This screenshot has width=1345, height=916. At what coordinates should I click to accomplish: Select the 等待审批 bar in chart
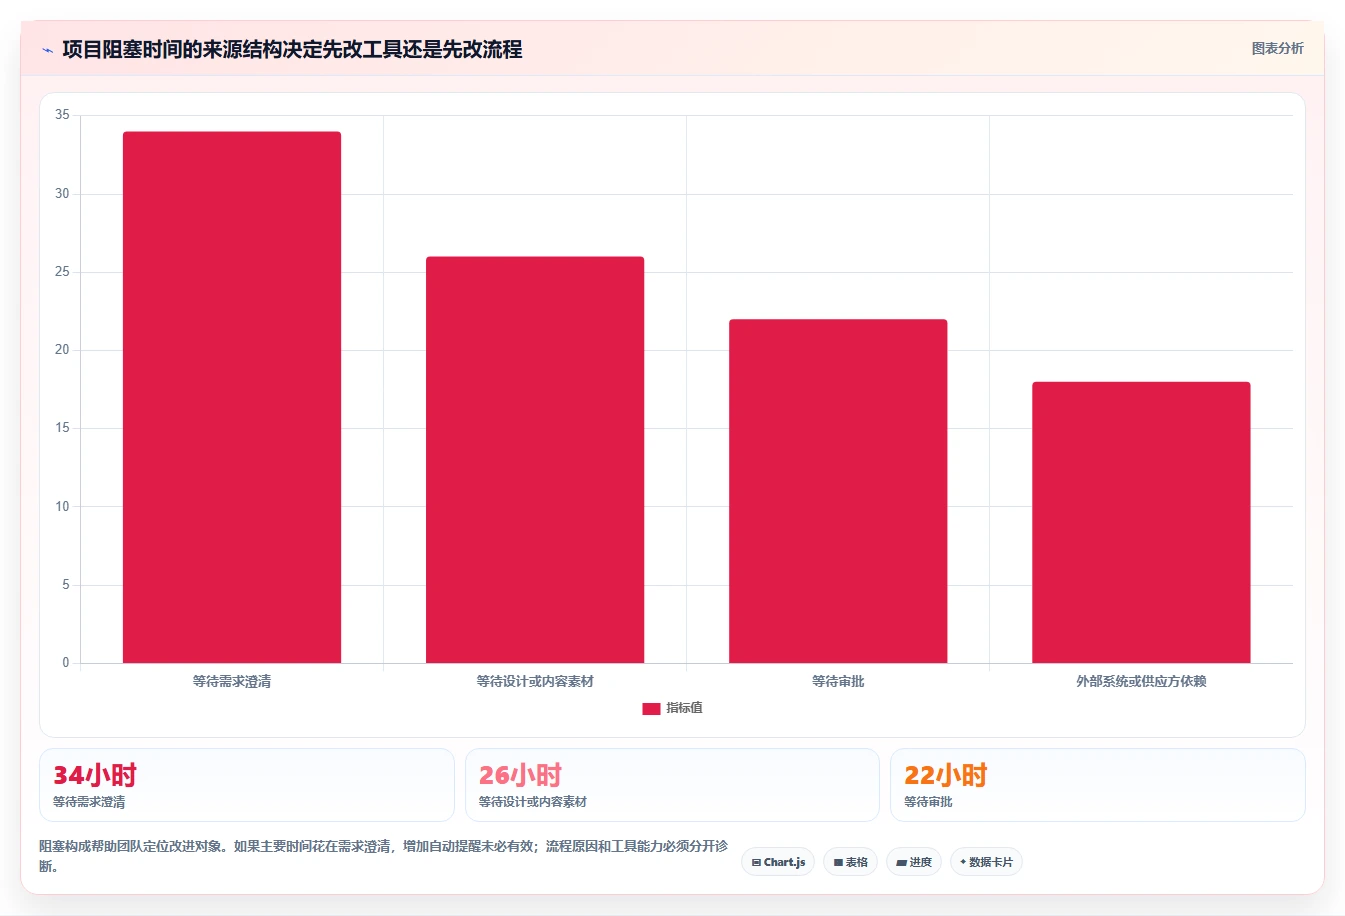point(838,491)
